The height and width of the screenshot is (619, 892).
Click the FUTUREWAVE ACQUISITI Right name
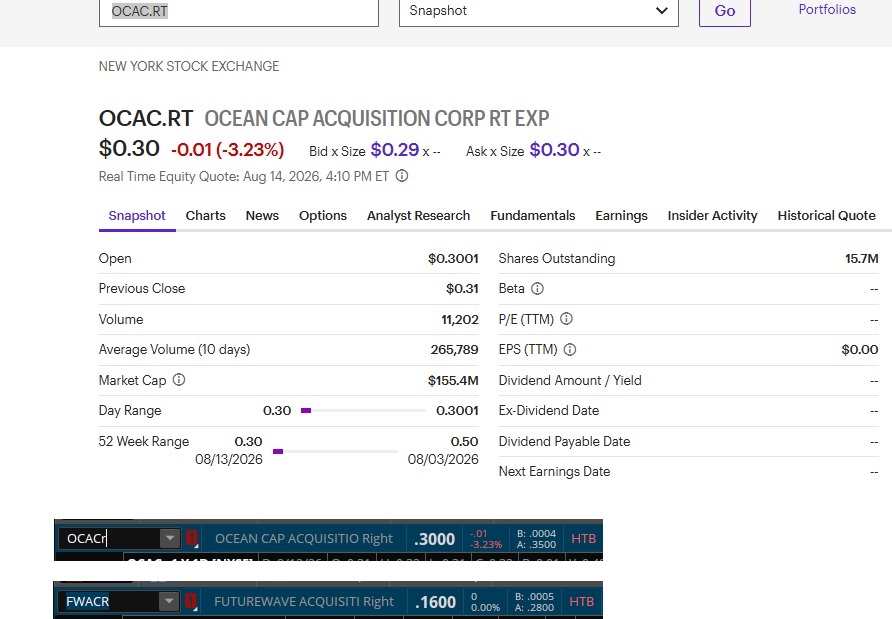(304, 601)
